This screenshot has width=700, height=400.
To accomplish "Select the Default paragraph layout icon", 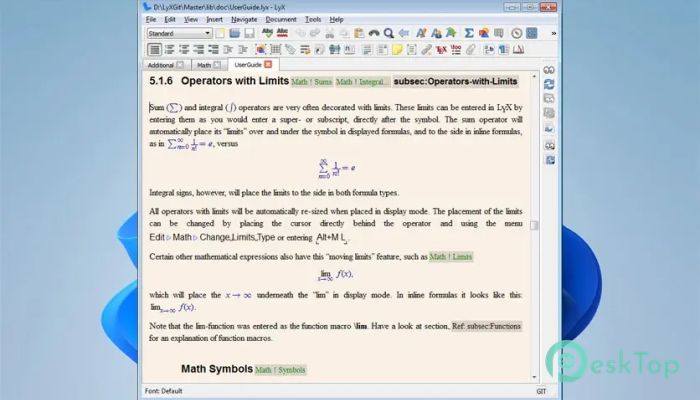I will coord(154,50).
